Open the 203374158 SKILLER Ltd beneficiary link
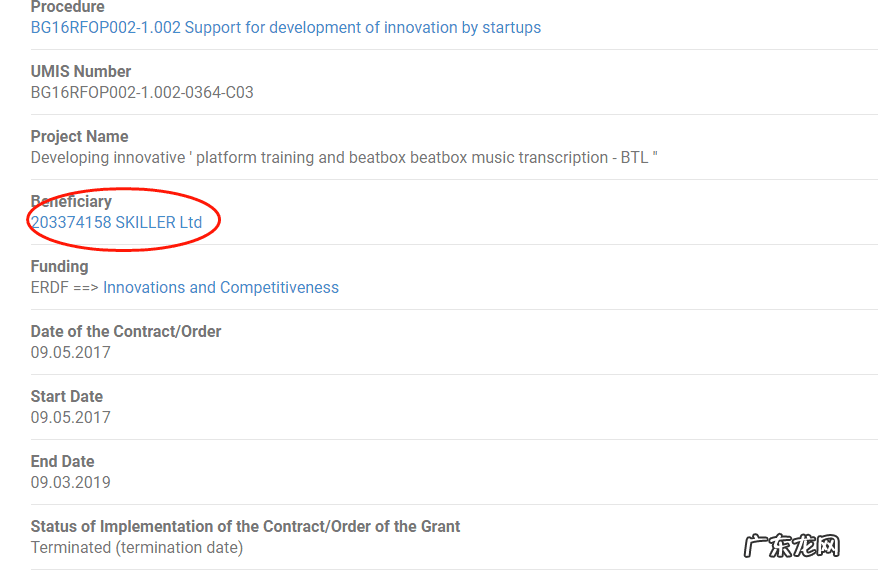878x575 pixels. click(116, 223)
